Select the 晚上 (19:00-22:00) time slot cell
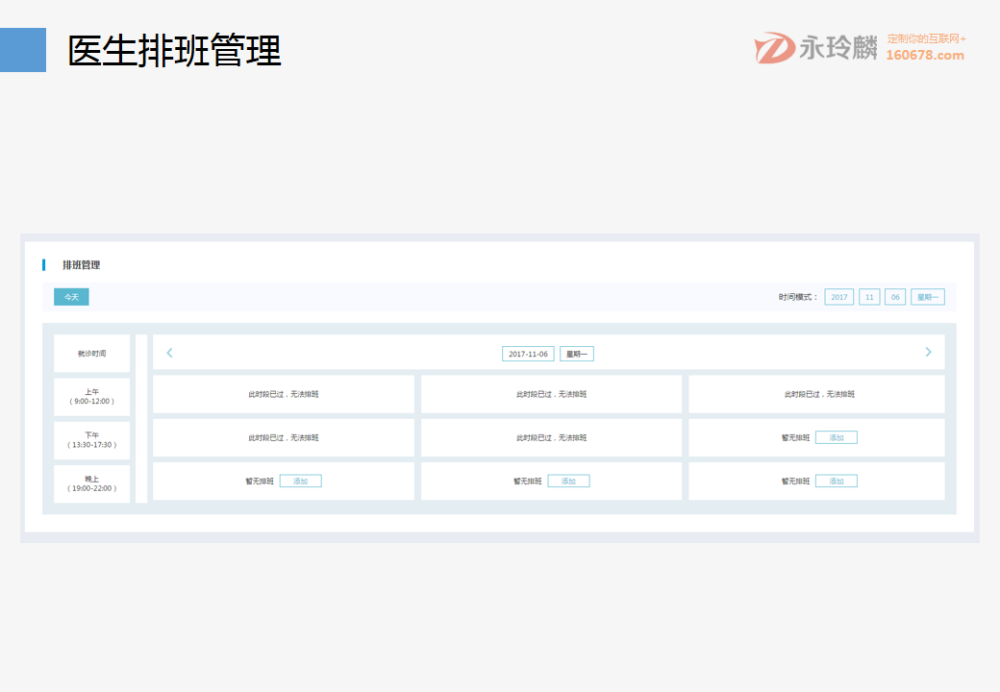Screen dimensions: 1000x692 coord(92,484)
